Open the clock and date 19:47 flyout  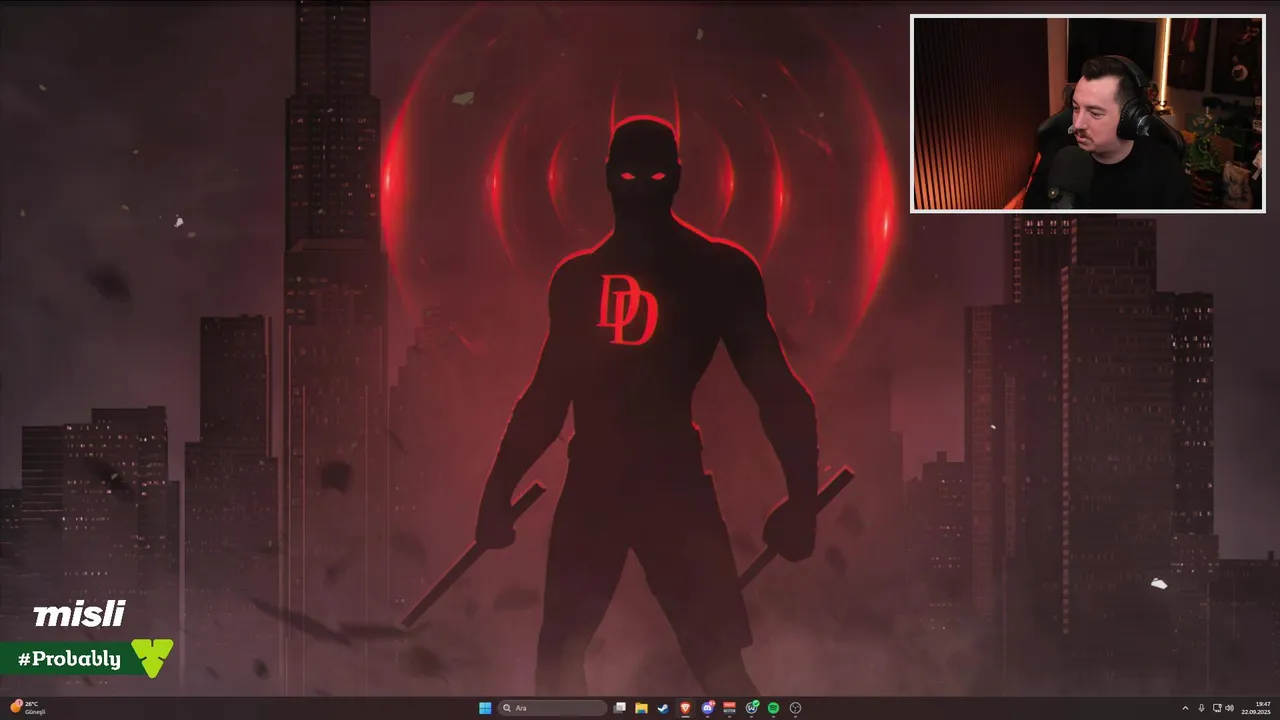[1256, 708]
